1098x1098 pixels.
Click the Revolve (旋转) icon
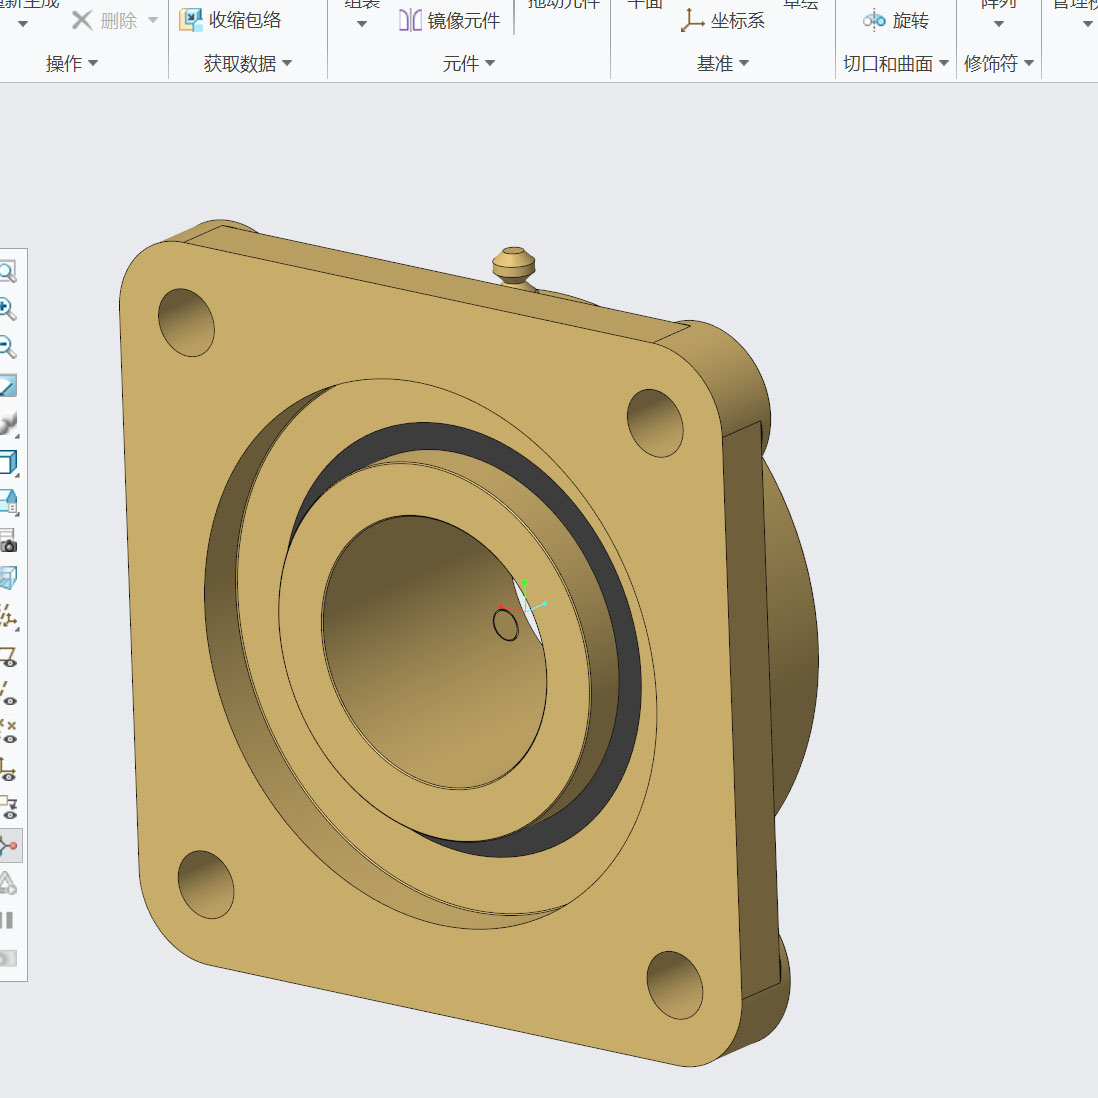click(874, 20)
